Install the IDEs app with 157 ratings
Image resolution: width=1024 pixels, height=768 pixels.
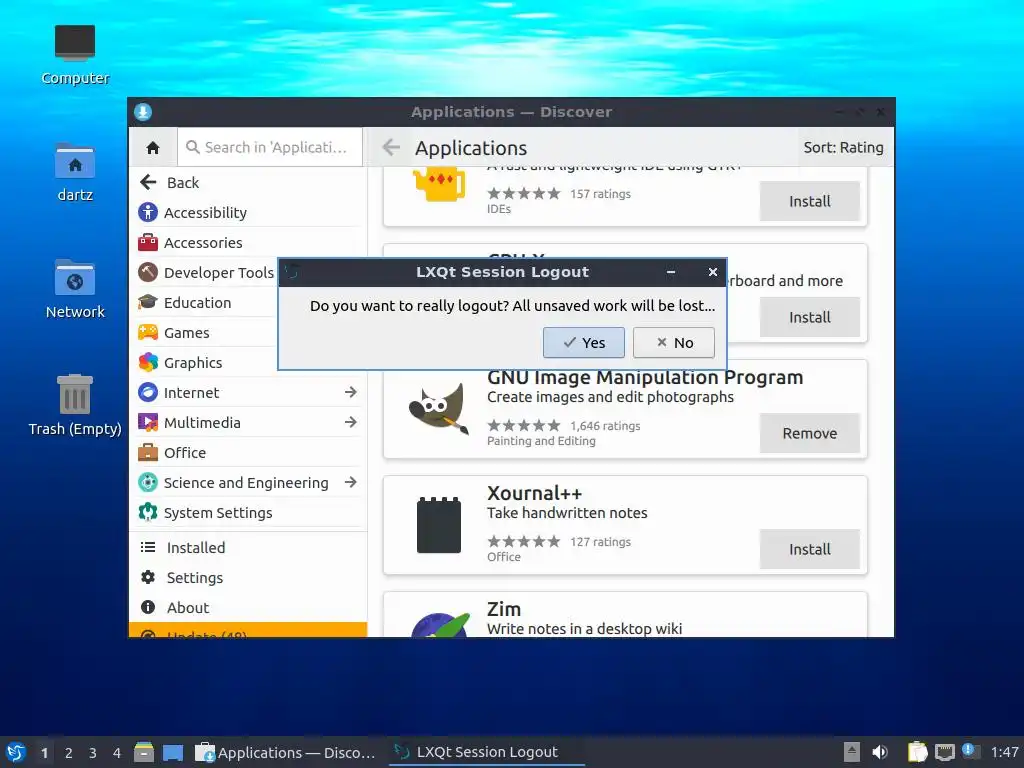point(809,201)
